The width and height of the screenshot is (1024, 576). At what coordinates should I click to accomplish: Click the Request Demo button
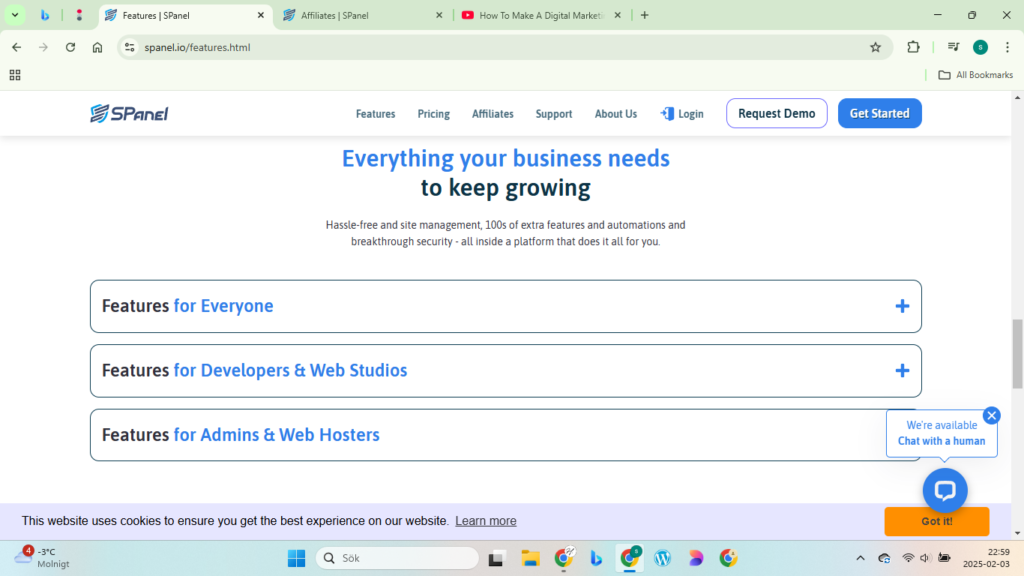[776, 113]
